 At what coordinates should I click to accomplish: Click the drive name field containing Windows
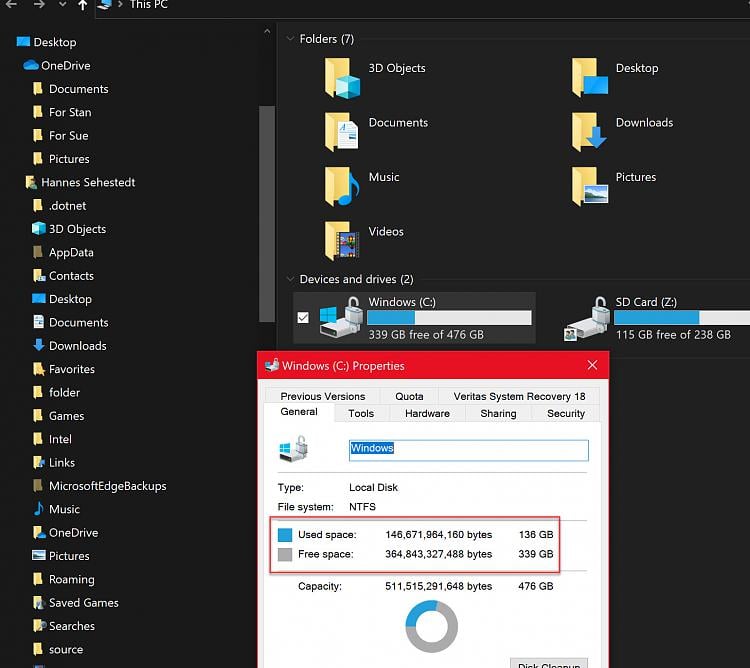click(468, 450)
